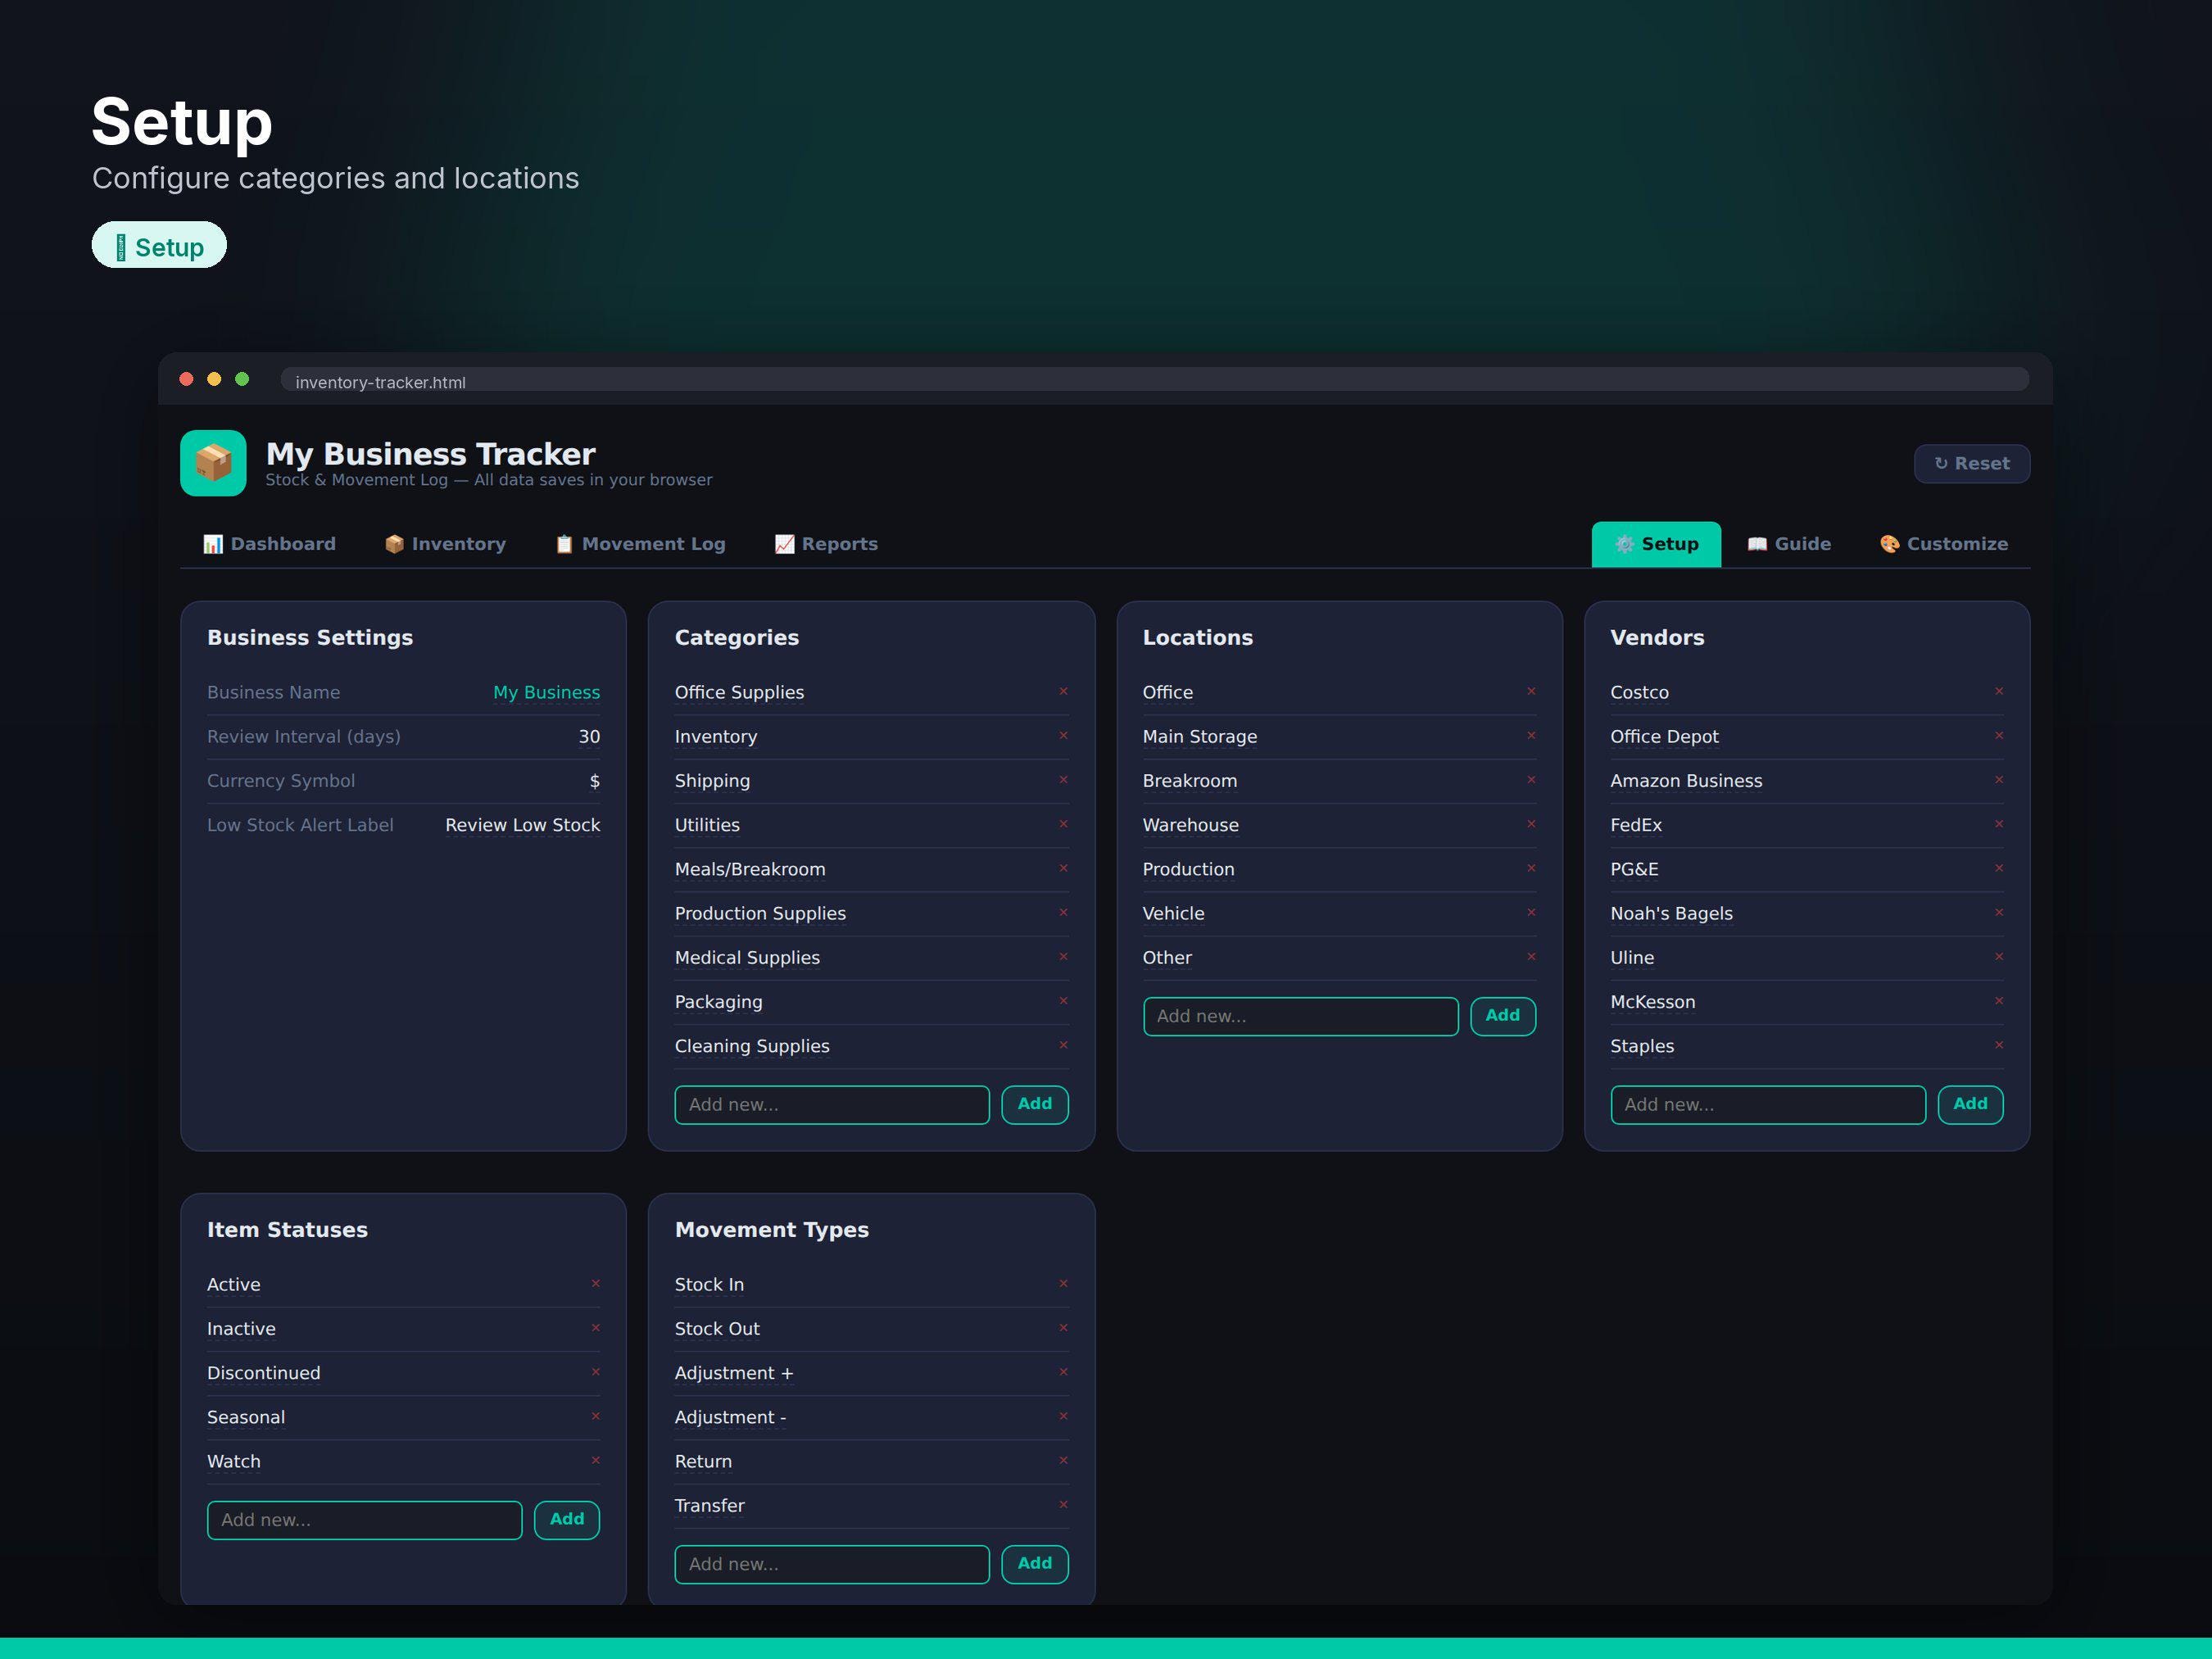Edit the My Business name value
Screen dimensions: 2212x1659
(x=546, y=692)
